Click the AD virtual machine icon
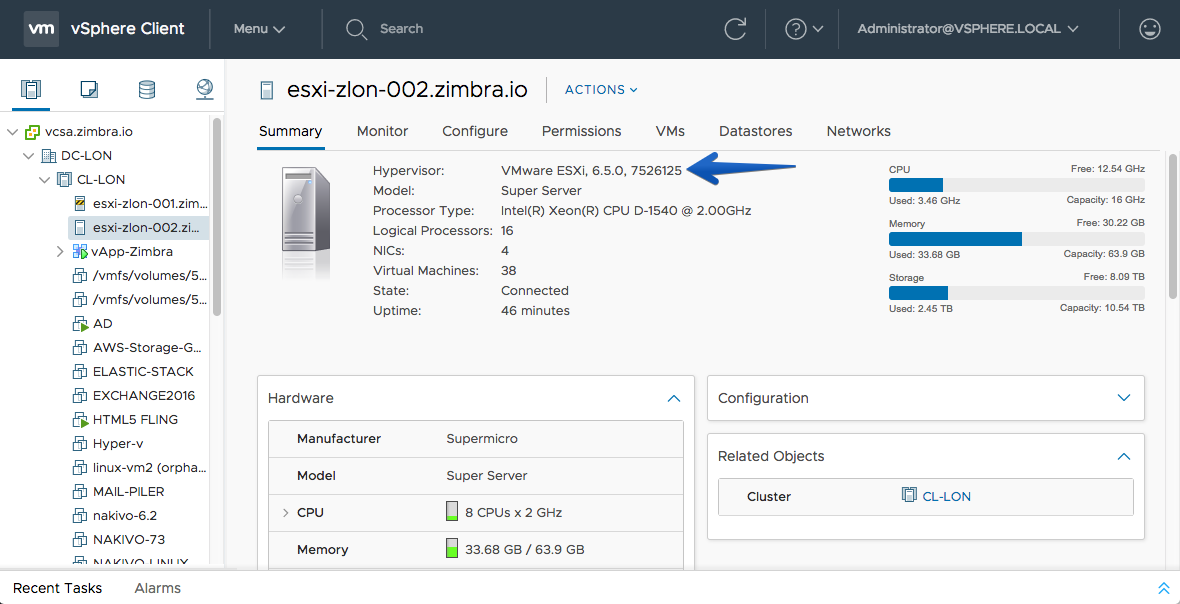Viewport: 1180px width, 604px height. point(81,323)
